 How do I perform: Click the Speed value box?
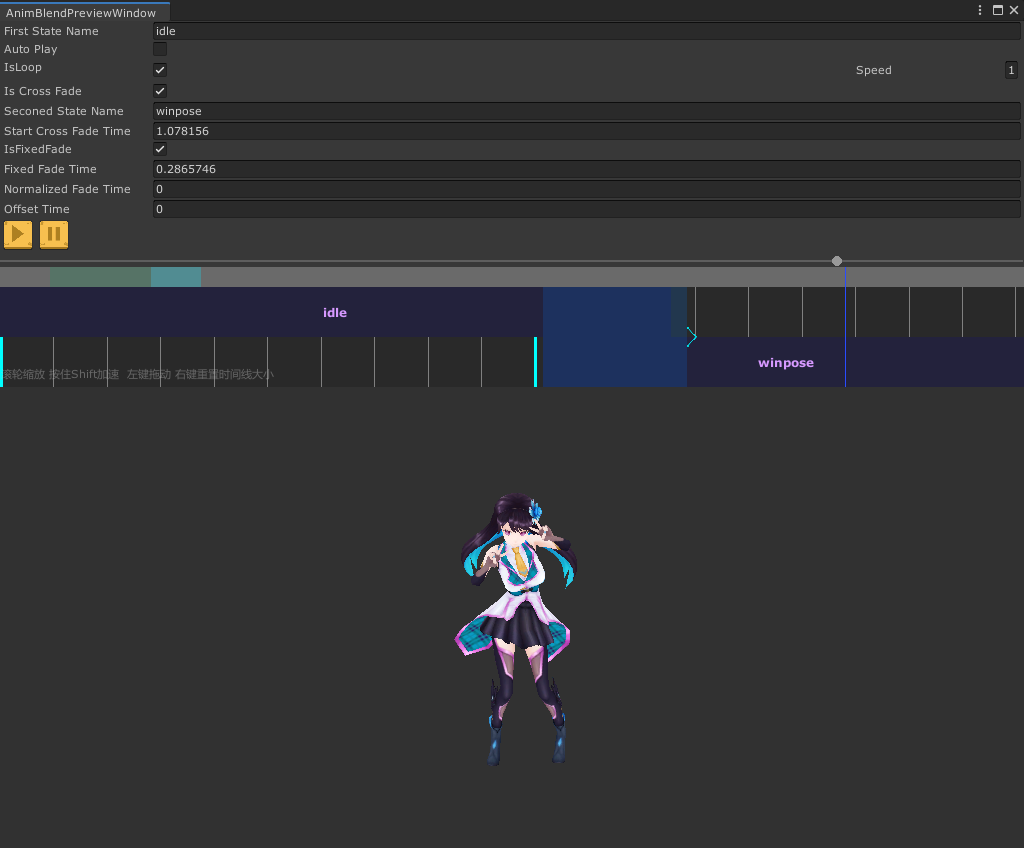point(1010,70)
